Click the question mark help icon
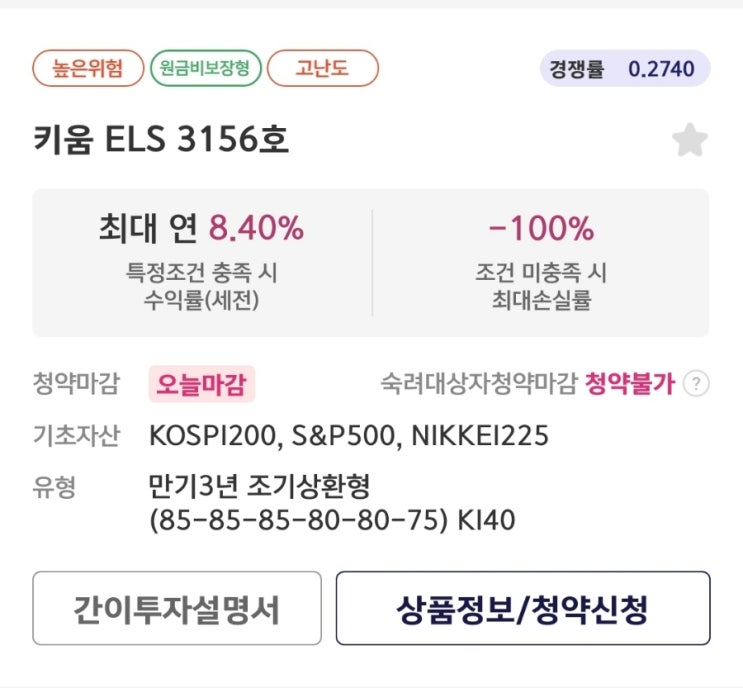Screen dimensions: 743x688 click(x=696, y=384)
